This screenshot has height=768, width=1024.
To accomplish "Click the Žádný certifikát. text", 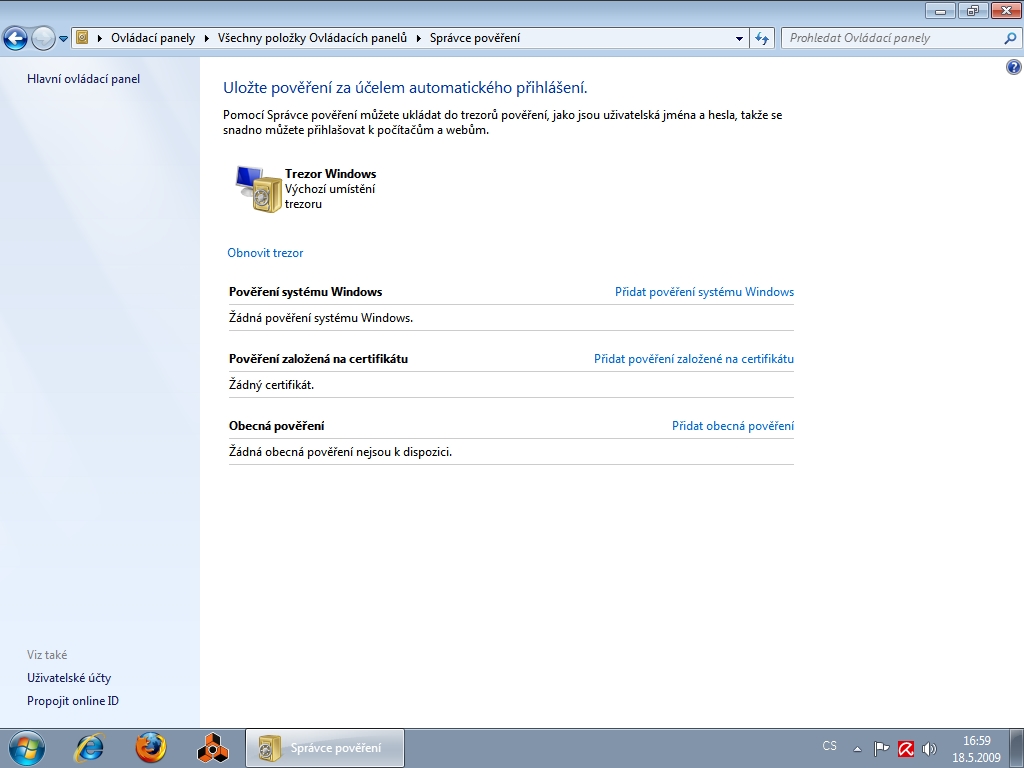I will tap(271, 385).
